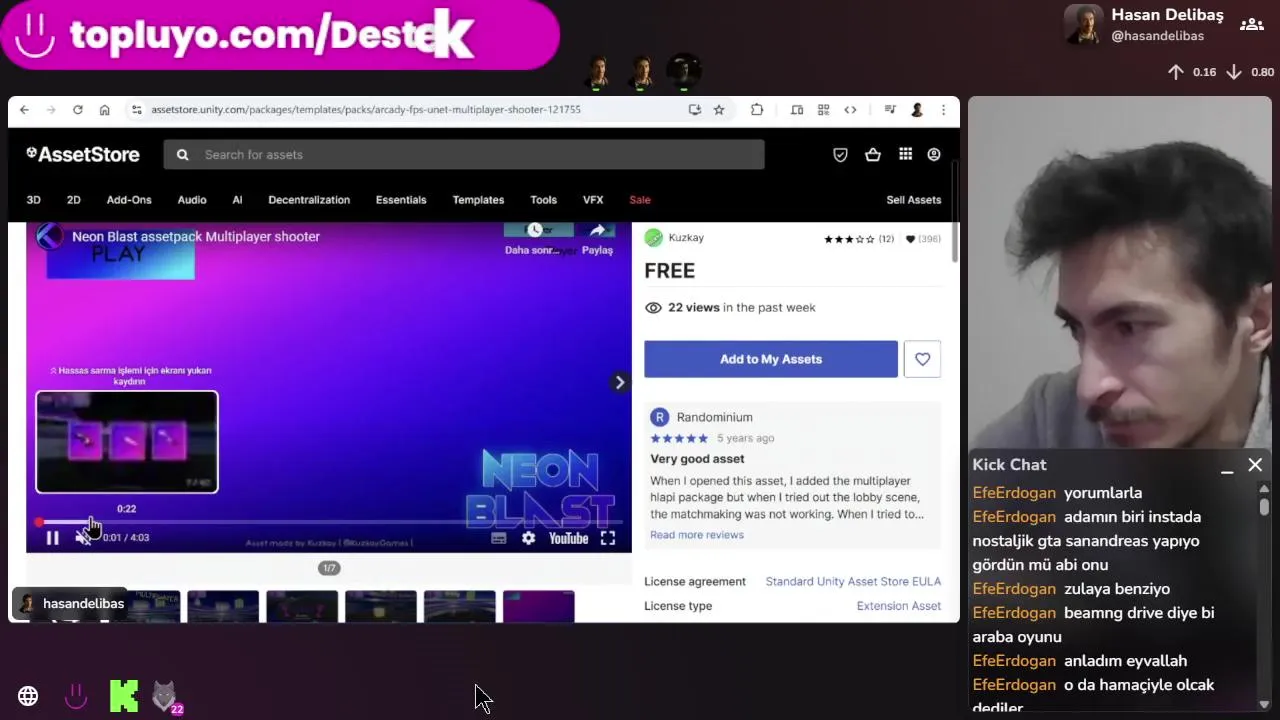Click the Add to My Assets button
Image resolution: width=1280 pixels, height=720 pixels.
coord(771,359)
